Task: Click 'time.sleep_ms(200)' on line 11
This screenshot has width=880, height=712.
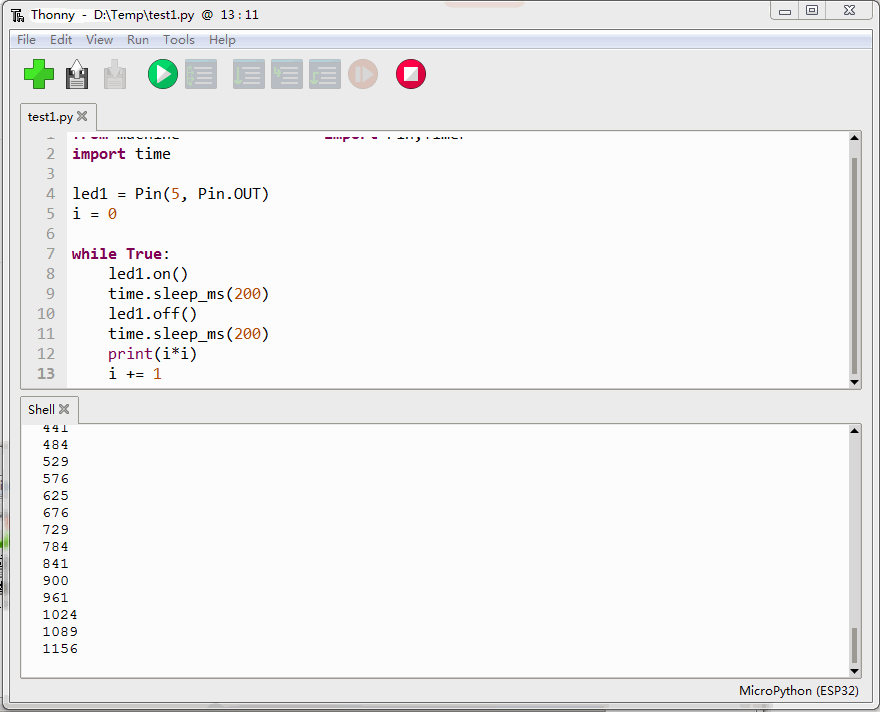Action: (189, 334)
